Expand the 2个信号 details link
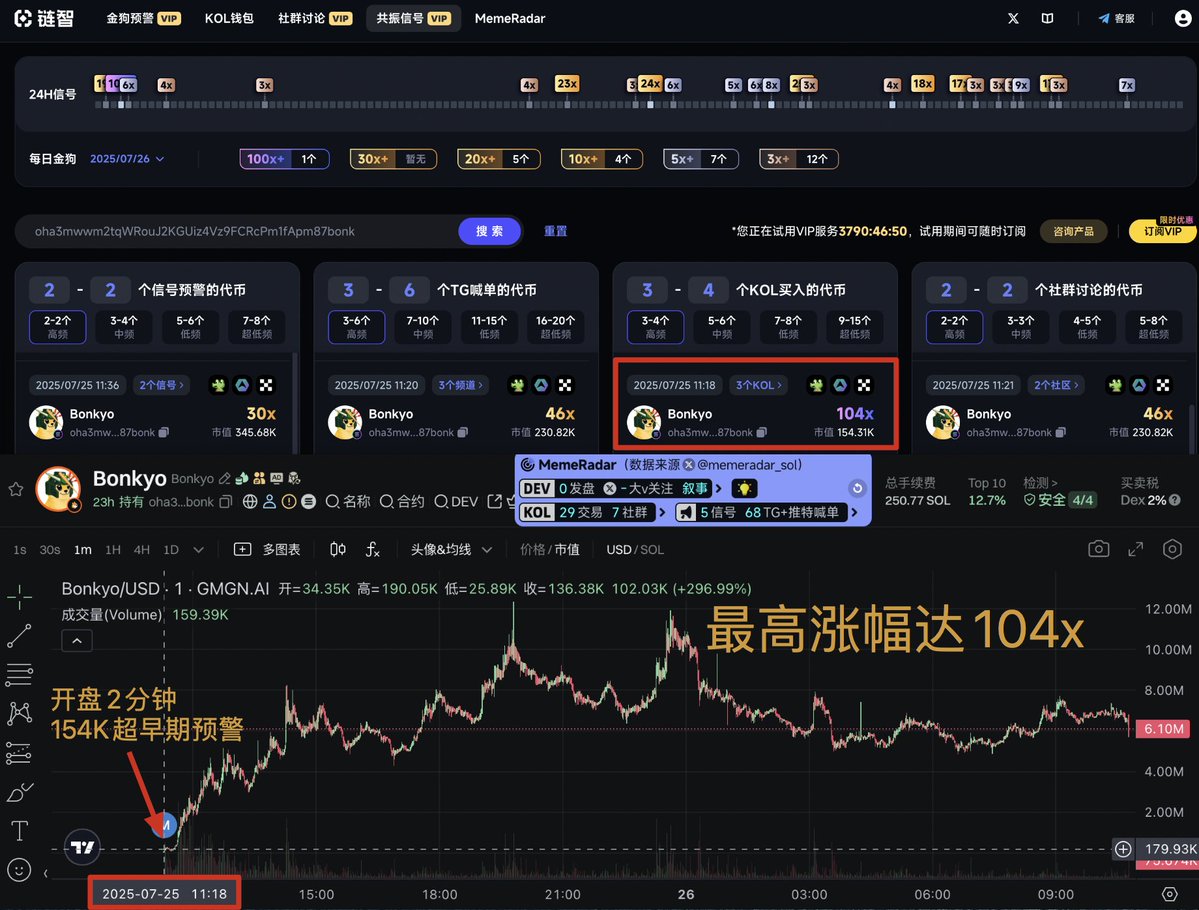Screen dimensions: 1199x910 tap(161, 385)
